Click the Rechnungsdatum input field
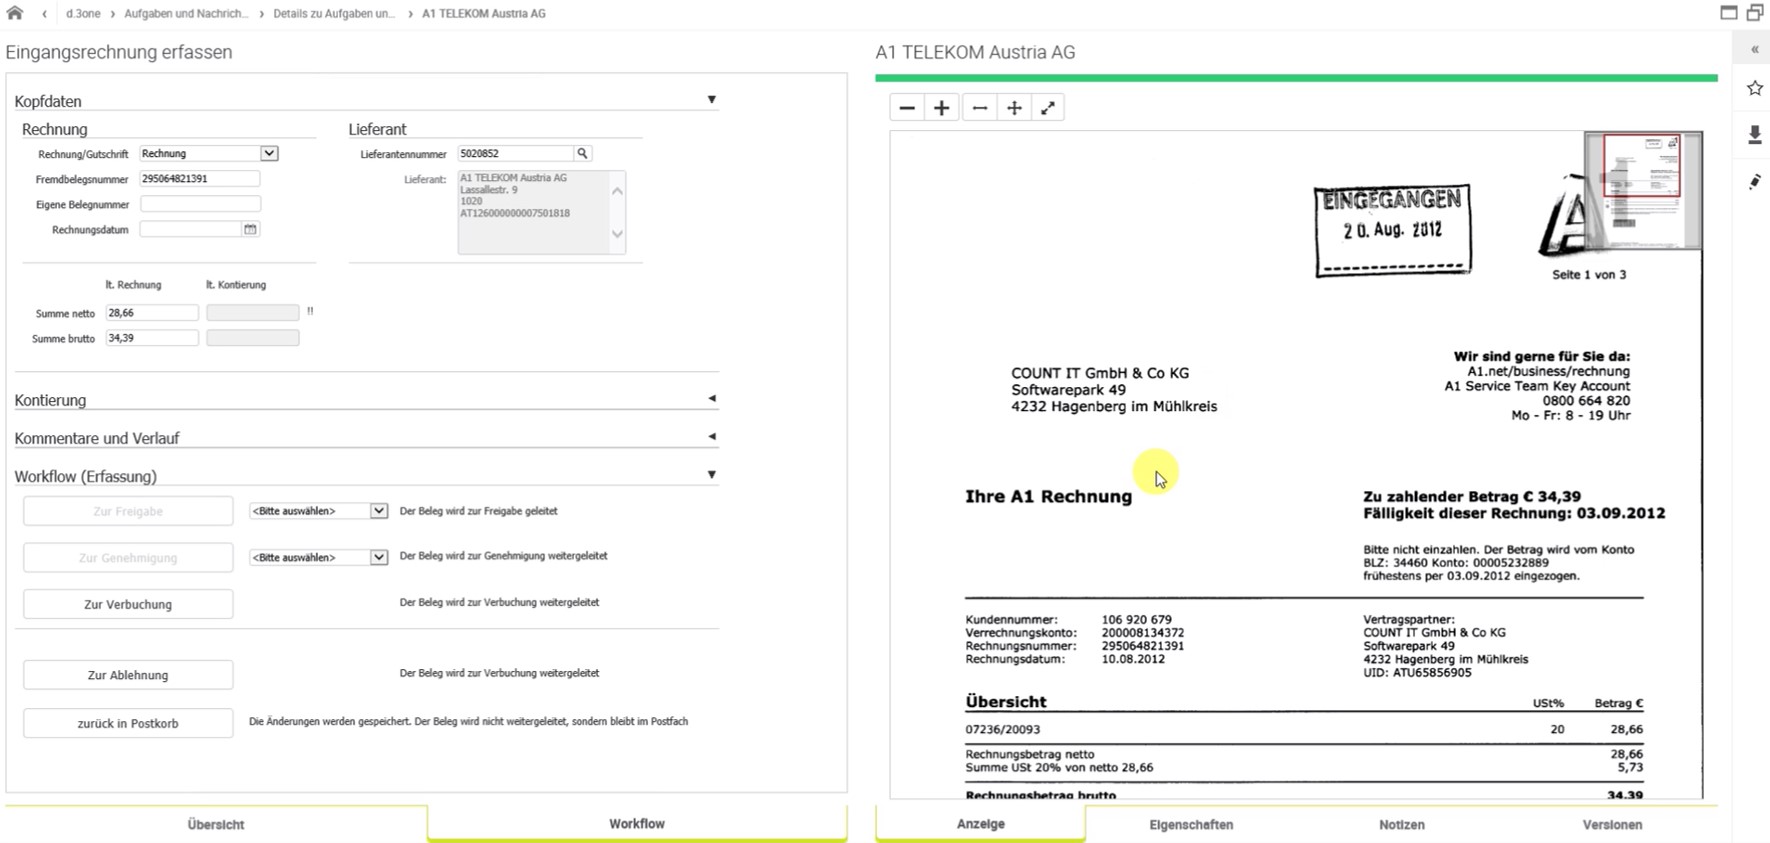 coord(191,229)
